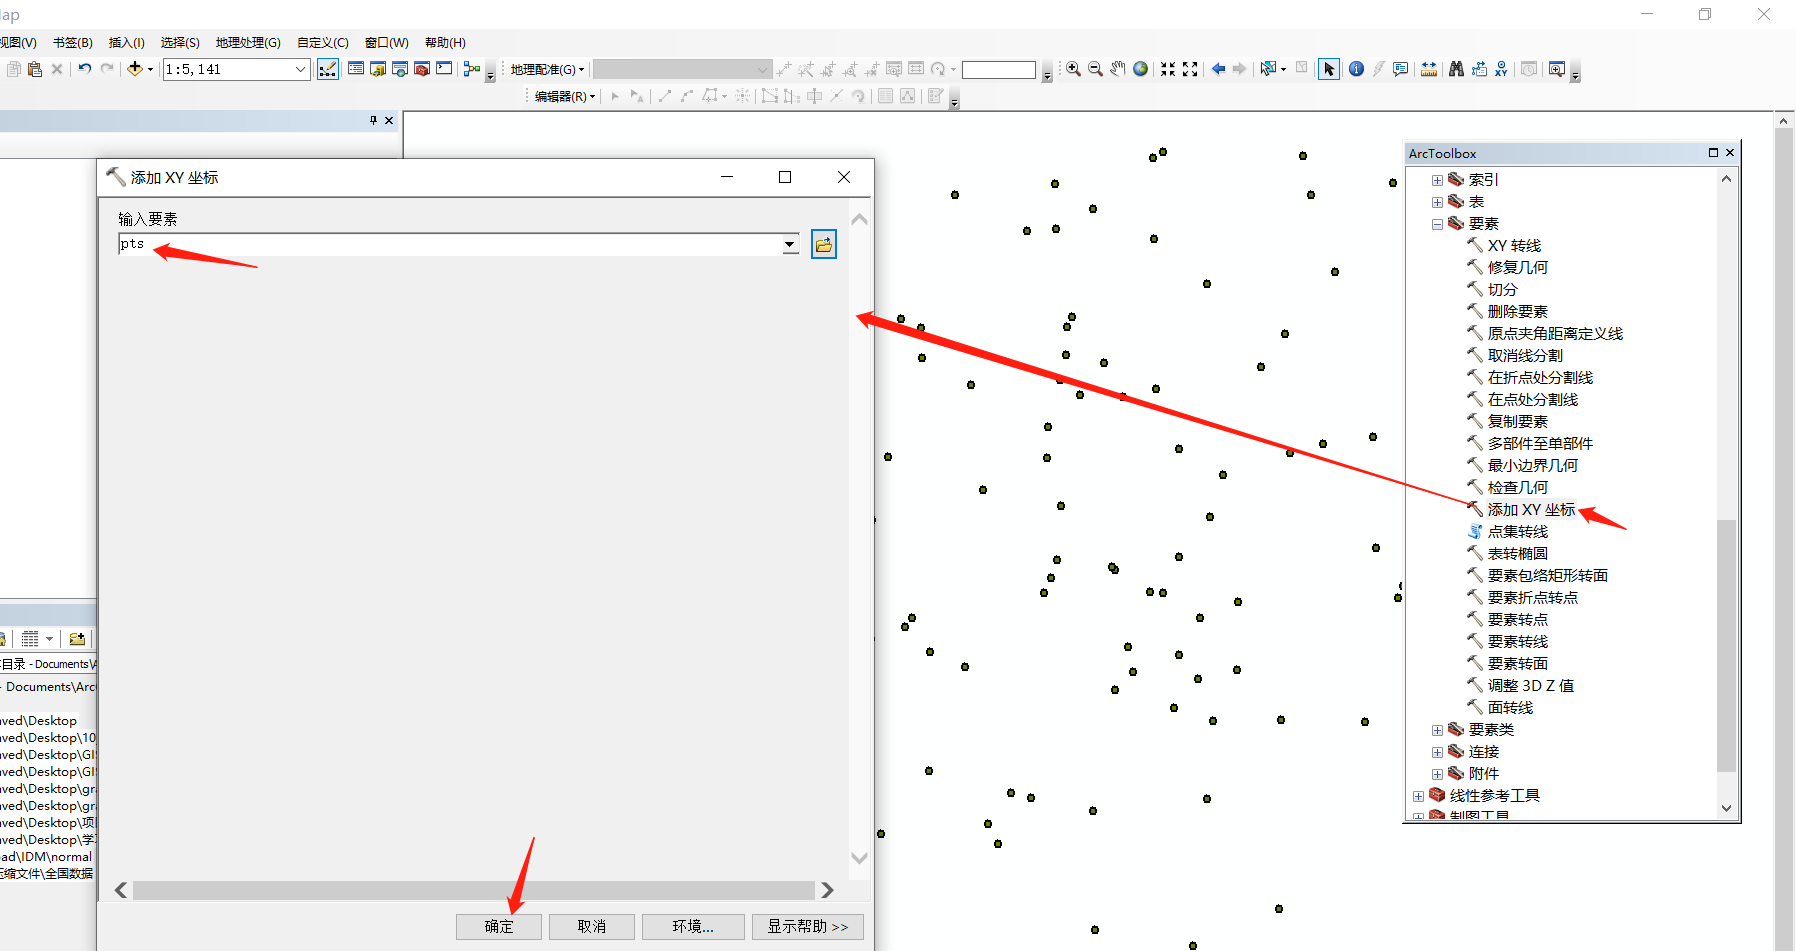Open the Python window icon
This screenshot has height=951, width=1796.
click(444, 69)
